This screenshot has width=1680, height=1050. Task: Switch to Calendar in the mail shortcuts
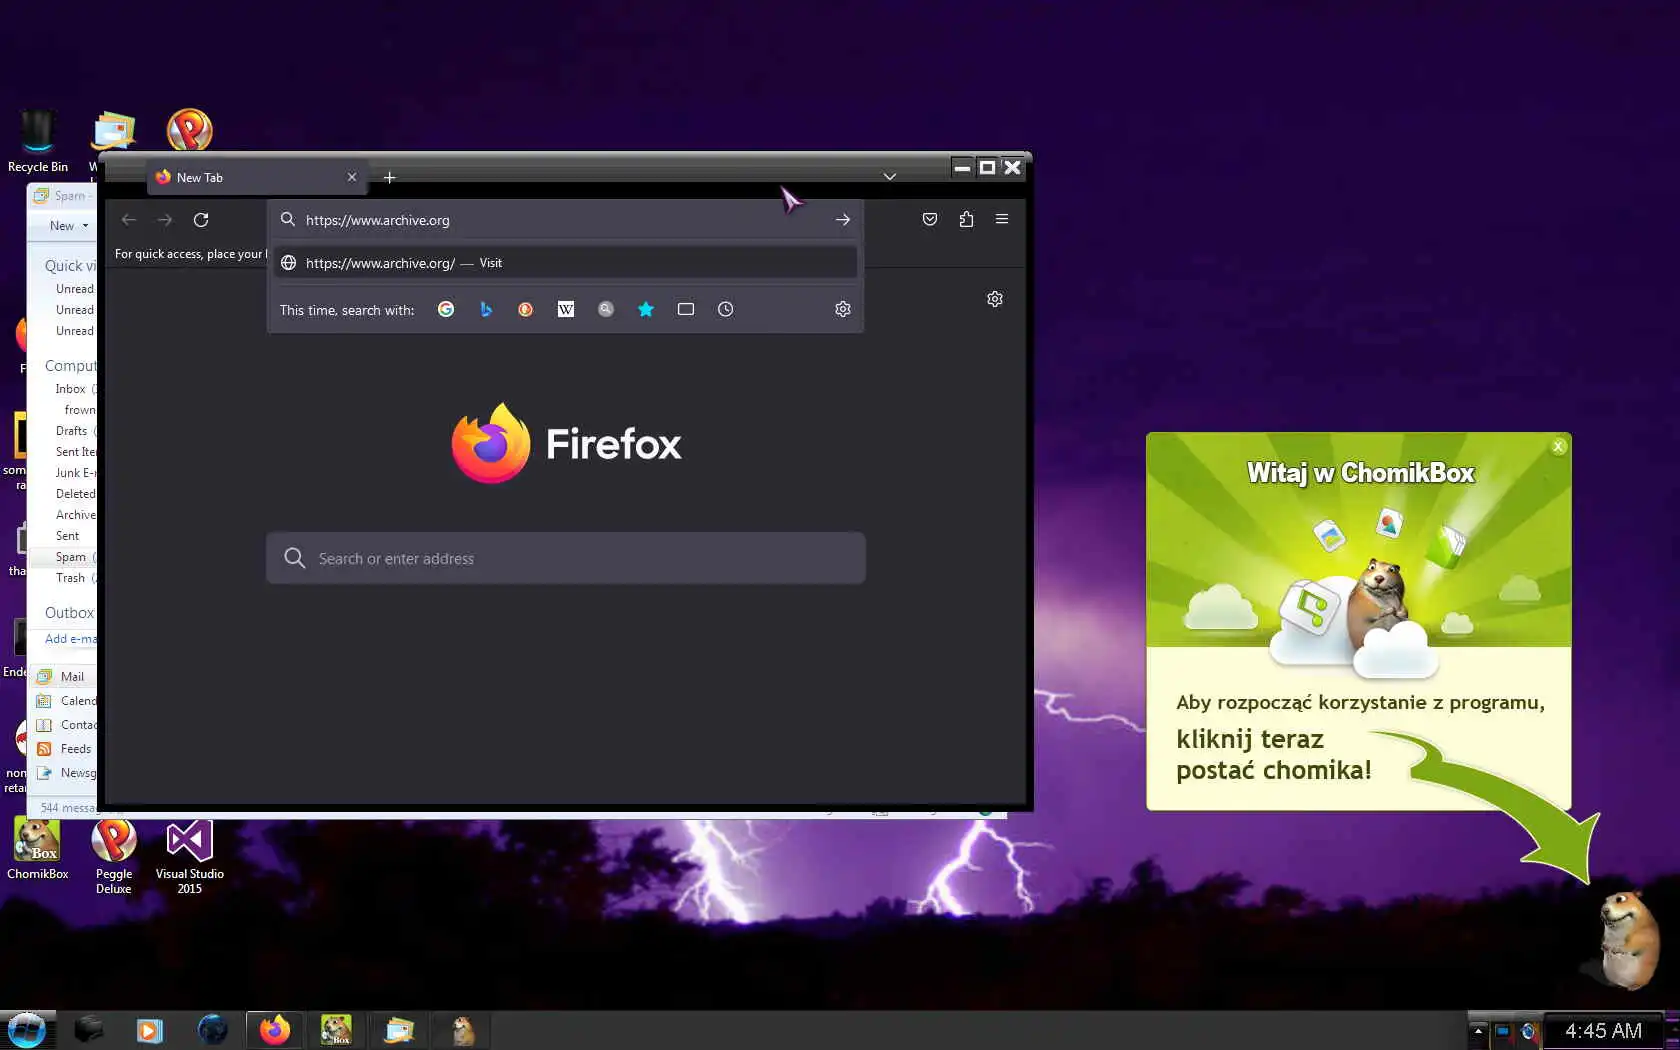point(66,701)
